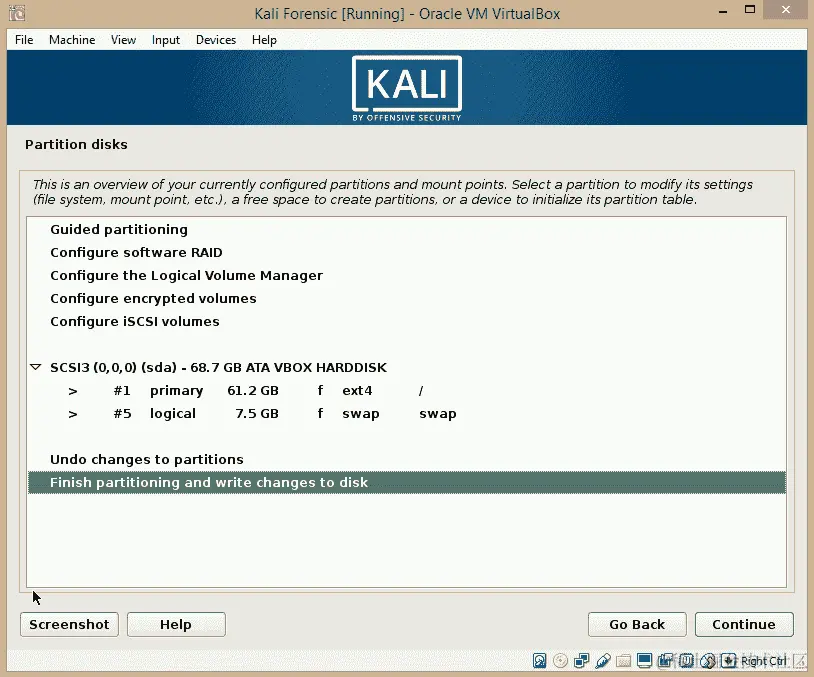The height and width of the screenshot is (677, 814).
Task: Open the network adapters status icon
Action: pyautogui.click(x=581, y=660)
